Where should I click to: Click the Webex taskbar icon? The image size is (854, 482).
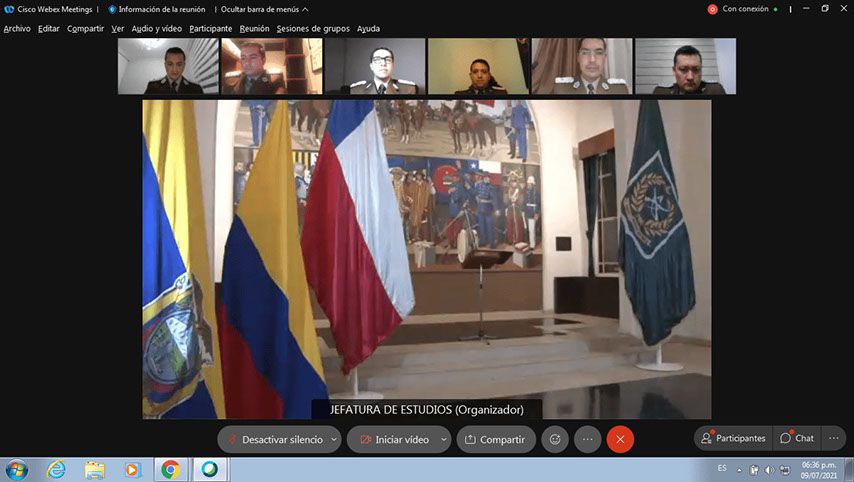click(x=209, y=469)
